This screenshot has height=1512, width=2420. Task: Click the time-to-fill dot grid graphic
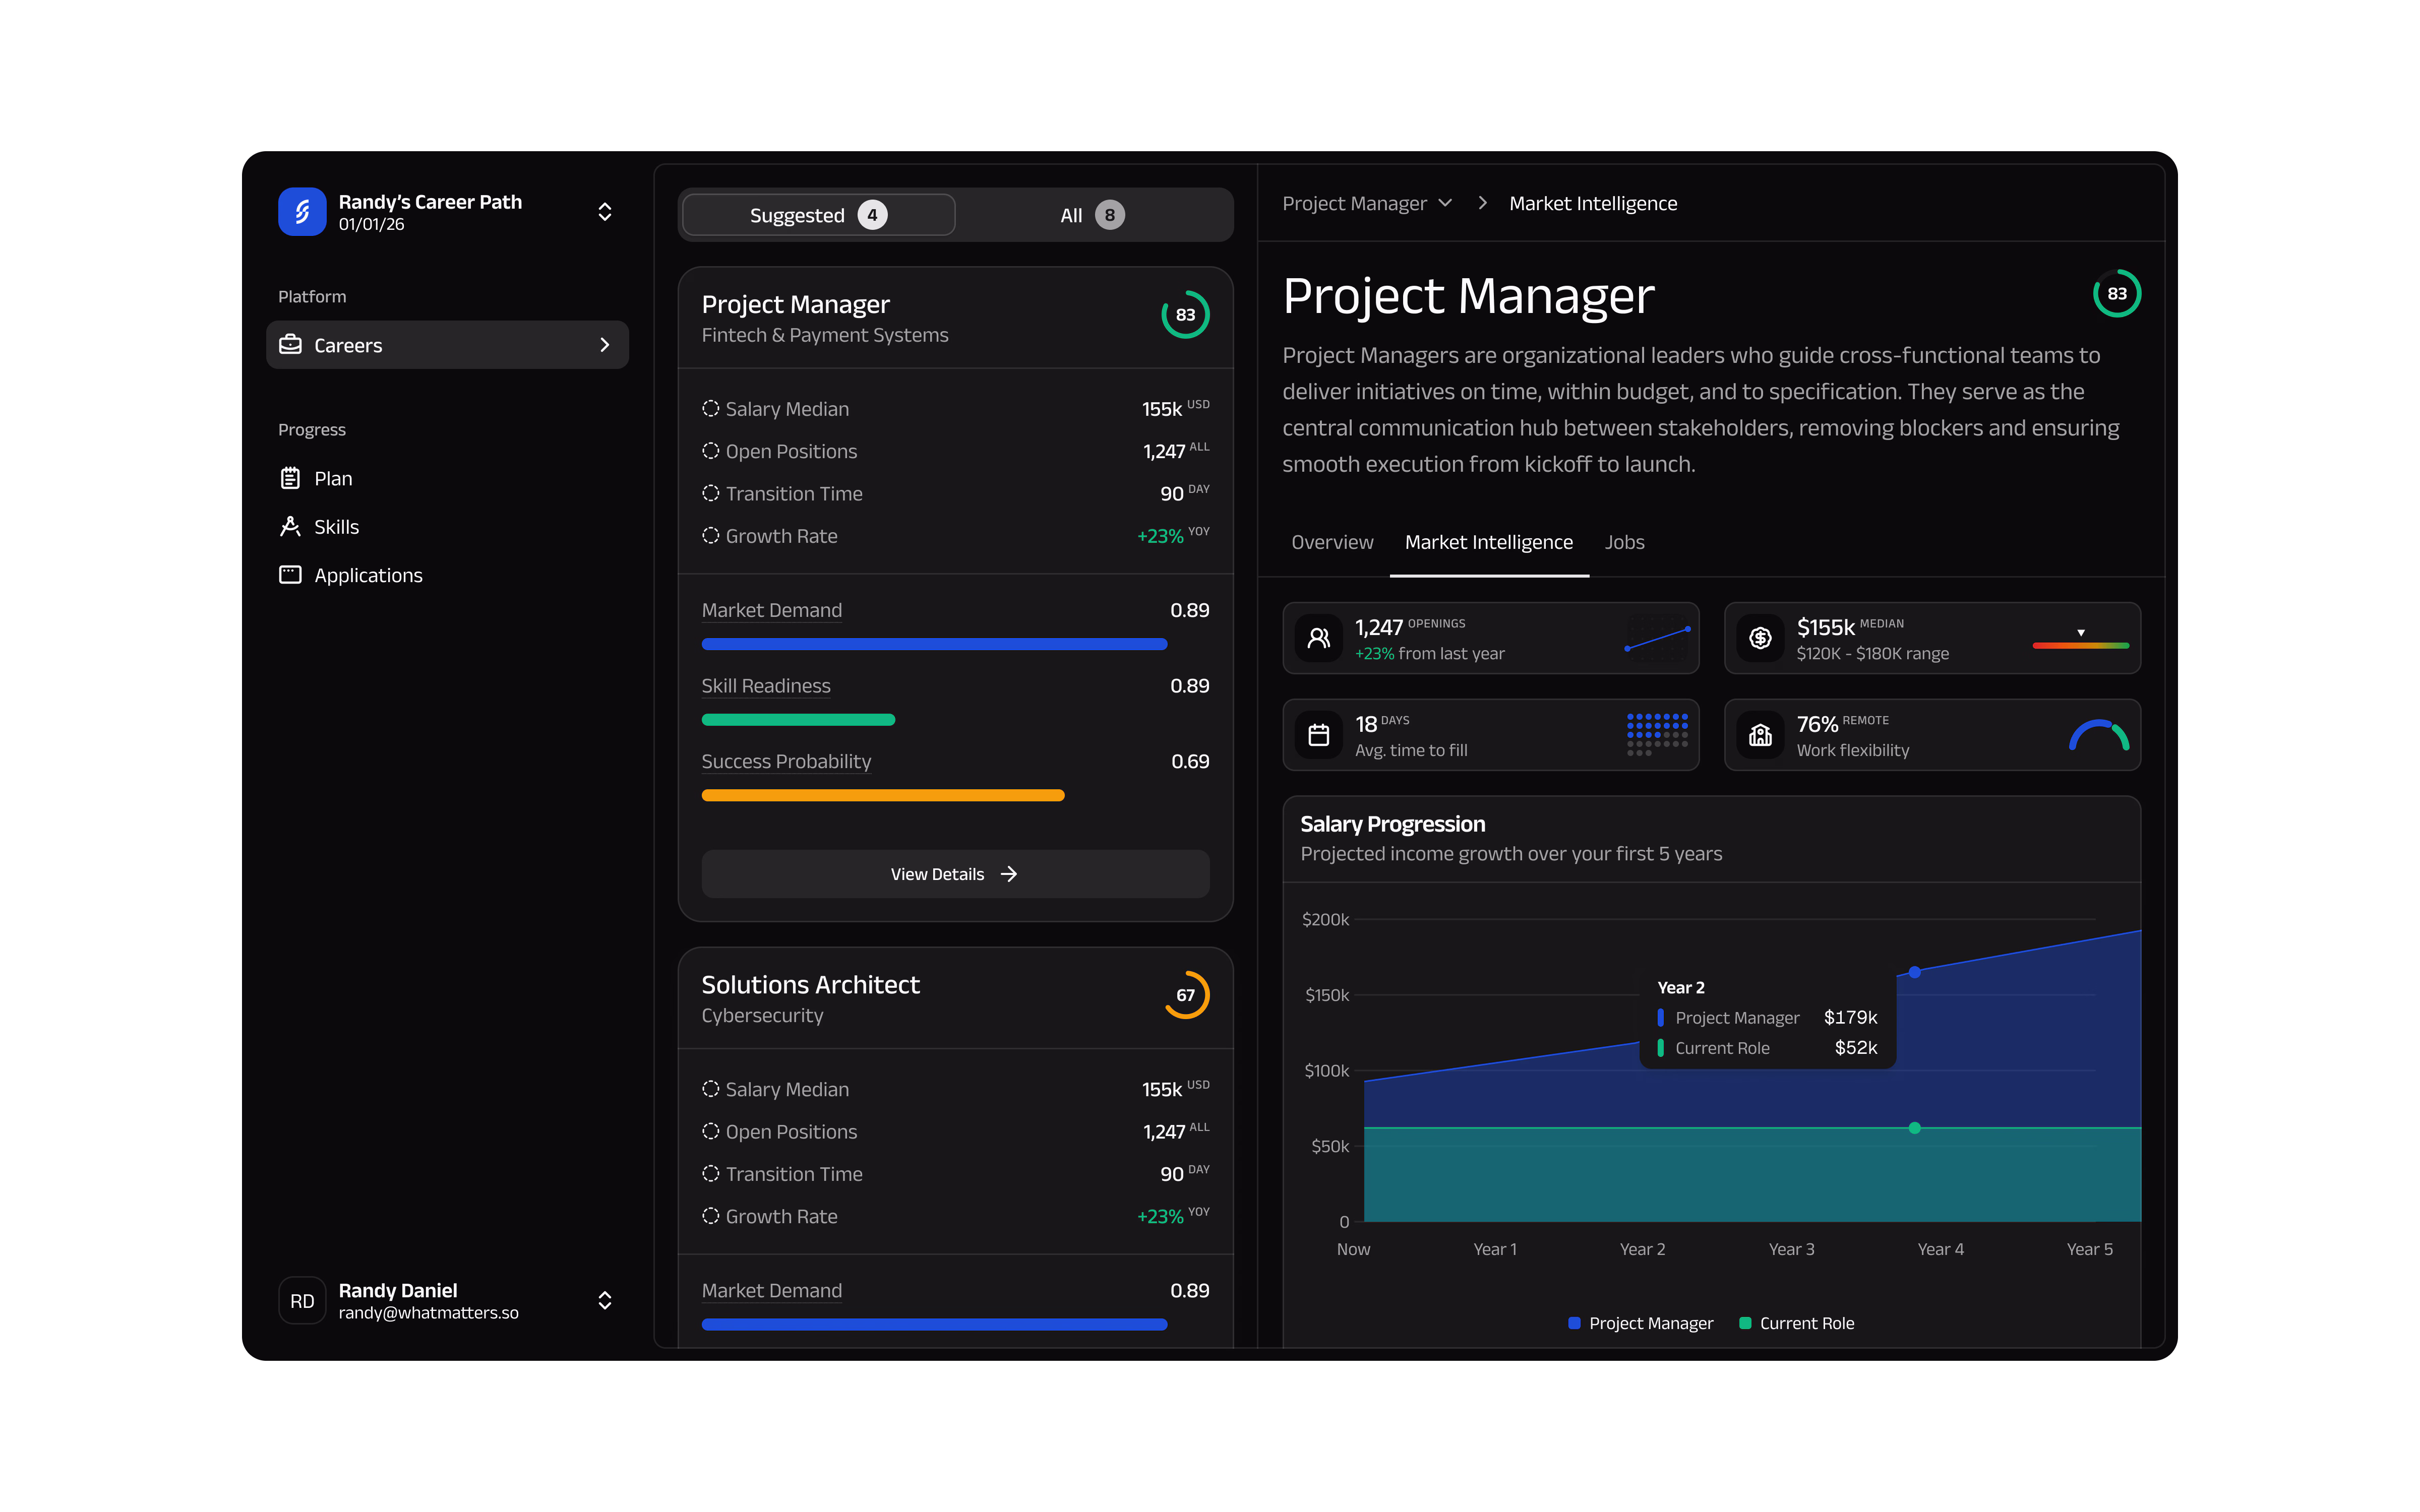pos(1657,734)
